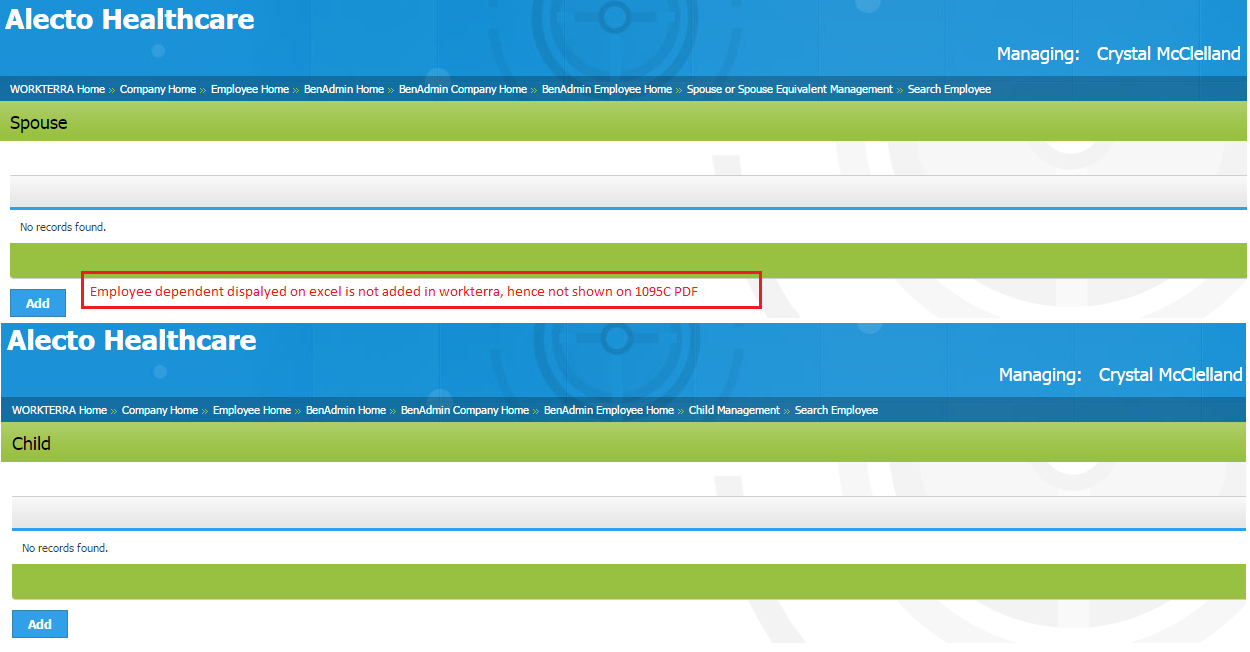Open BenAdmin Employee Home in the Child breadcrumb
Image resolution: width=1250 pixels, height=652 pixels.
pos(609,410)
